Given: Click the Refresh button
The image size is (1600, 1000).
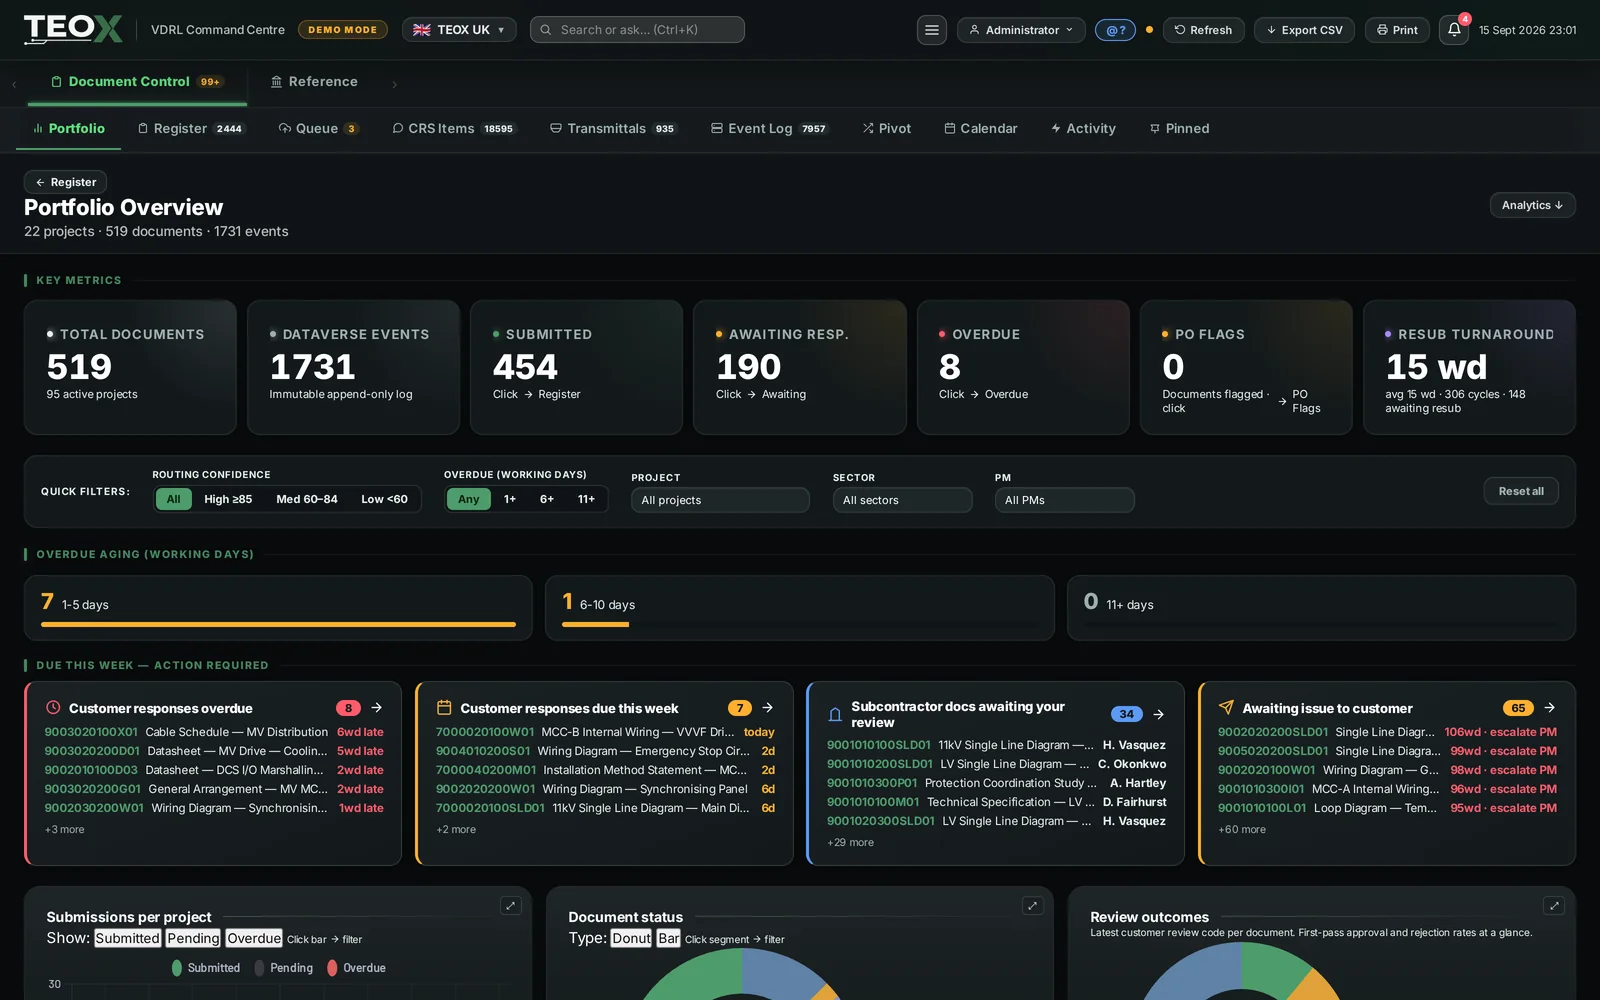Looking at the screenshot, I should coord(1203,30).
